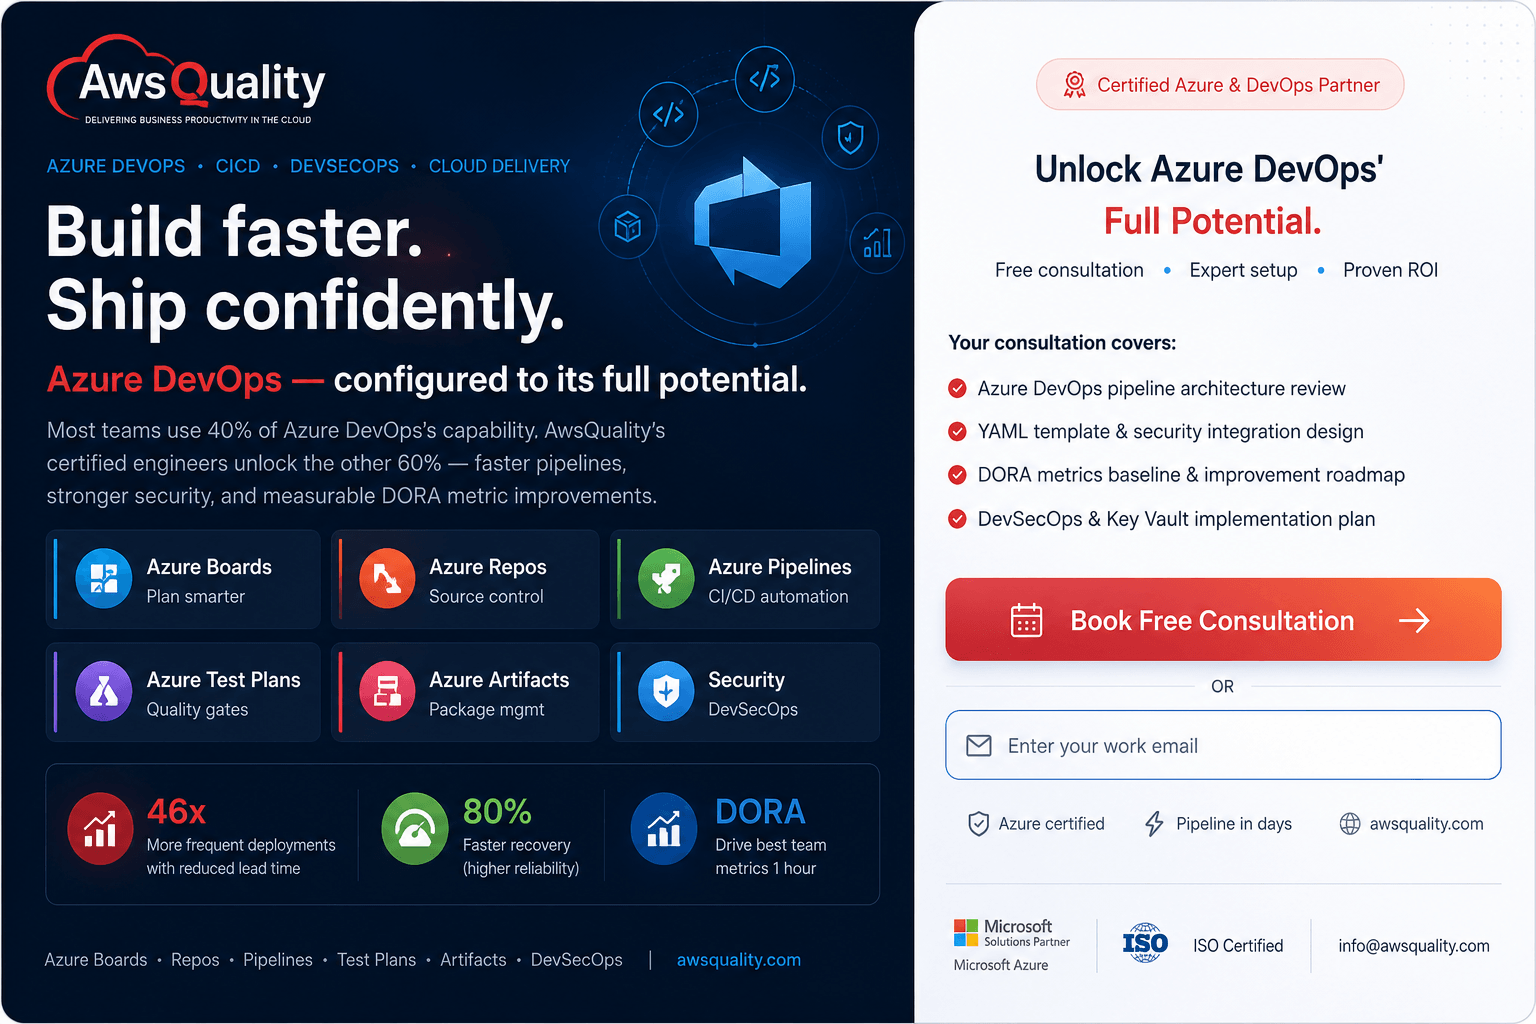Click the certified partner ribbon icon
Viewport: 1536px width, 1024px height.
pyautogui.click(x=1074, y=85)
